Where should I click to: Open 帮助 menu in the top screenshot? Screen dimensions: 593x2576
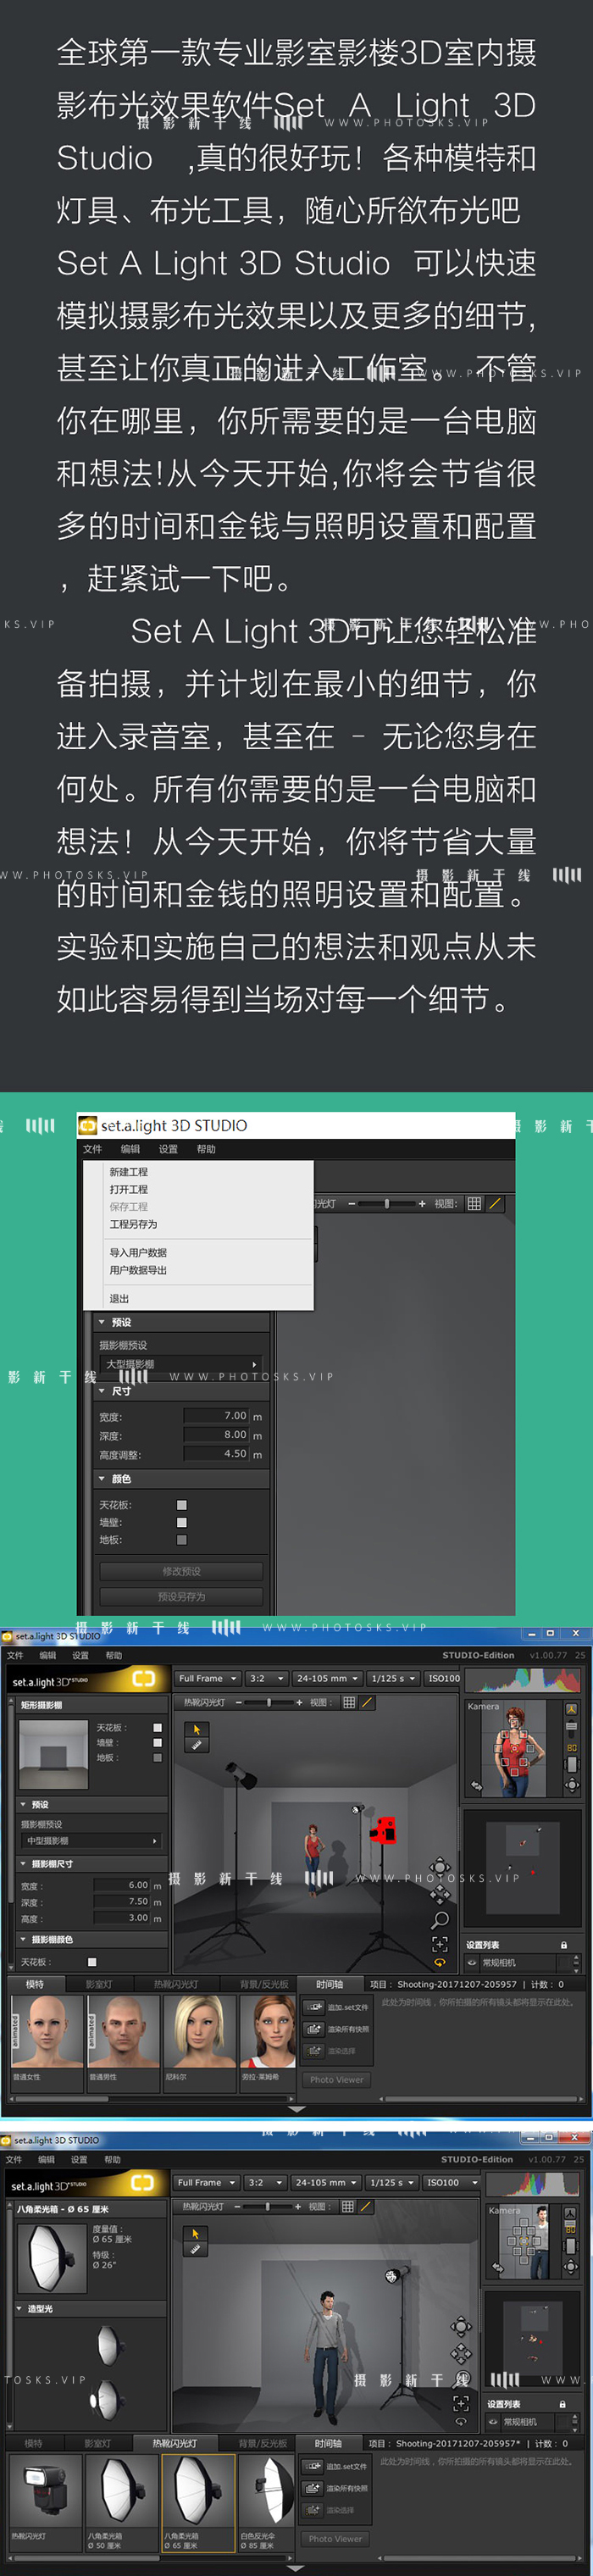pos(206,1149)
